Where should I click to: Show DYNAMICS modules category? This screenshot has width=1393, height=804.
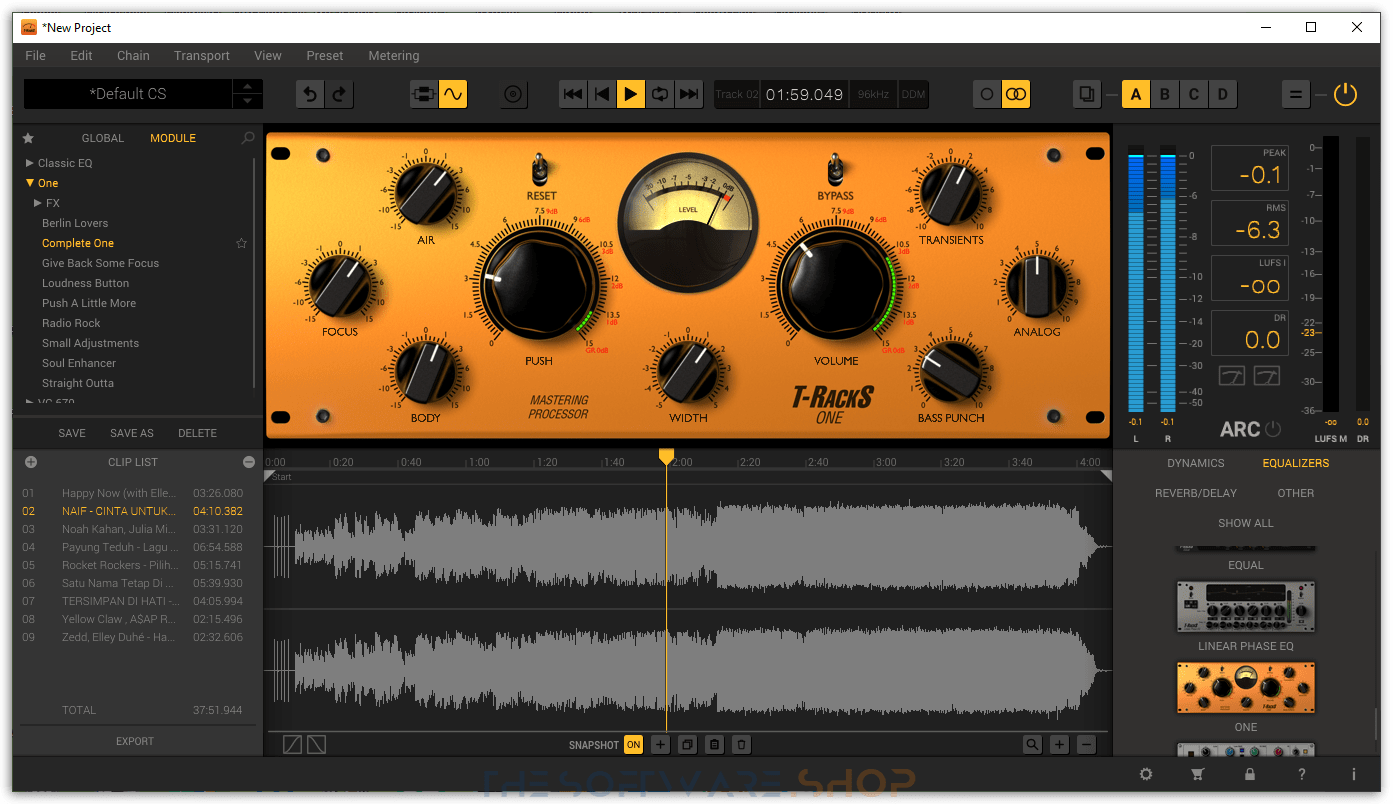[1196, 463]
